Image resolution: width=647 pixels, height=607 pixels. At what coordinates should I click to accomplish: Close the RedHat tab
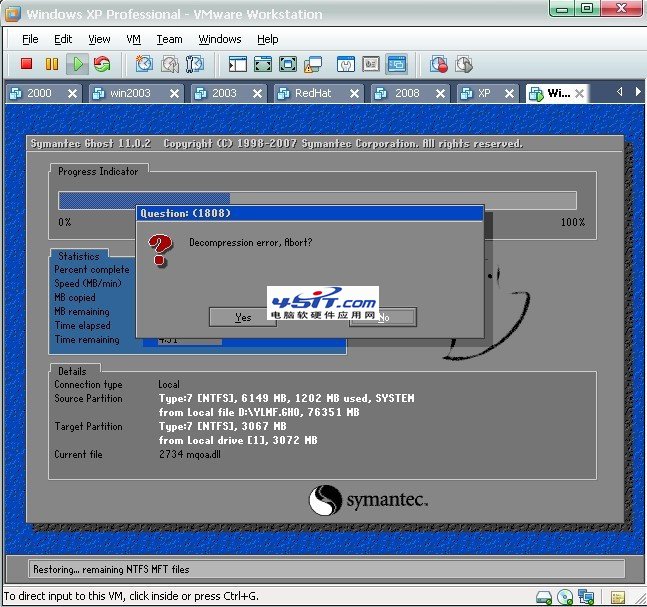click(x=354, y=94)
